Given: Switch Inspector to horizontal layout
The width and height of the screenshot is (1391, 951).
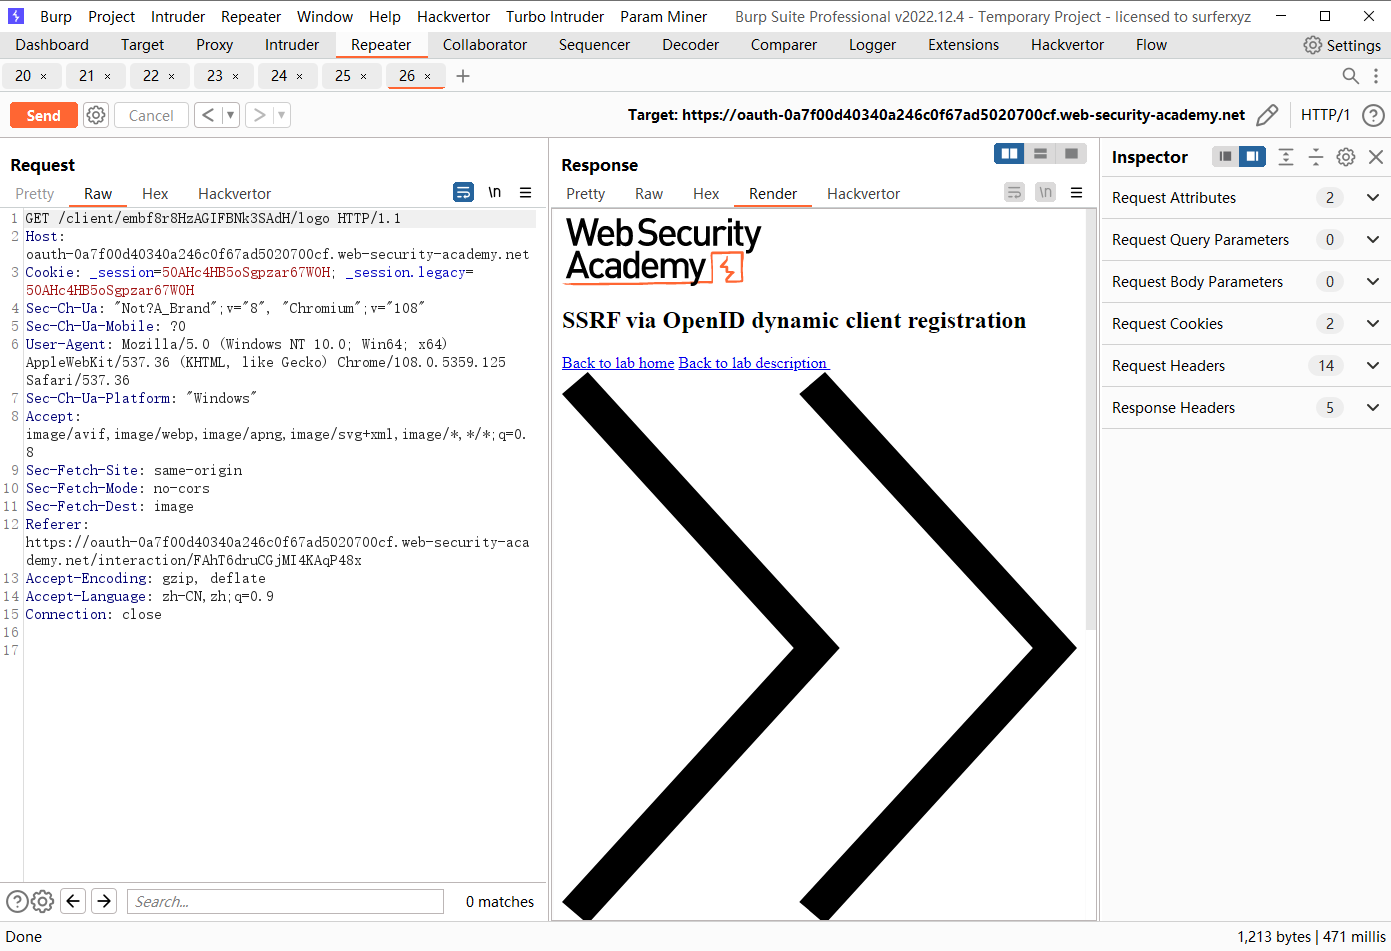Looking at the screenshot, I should tap(1225, 157).
